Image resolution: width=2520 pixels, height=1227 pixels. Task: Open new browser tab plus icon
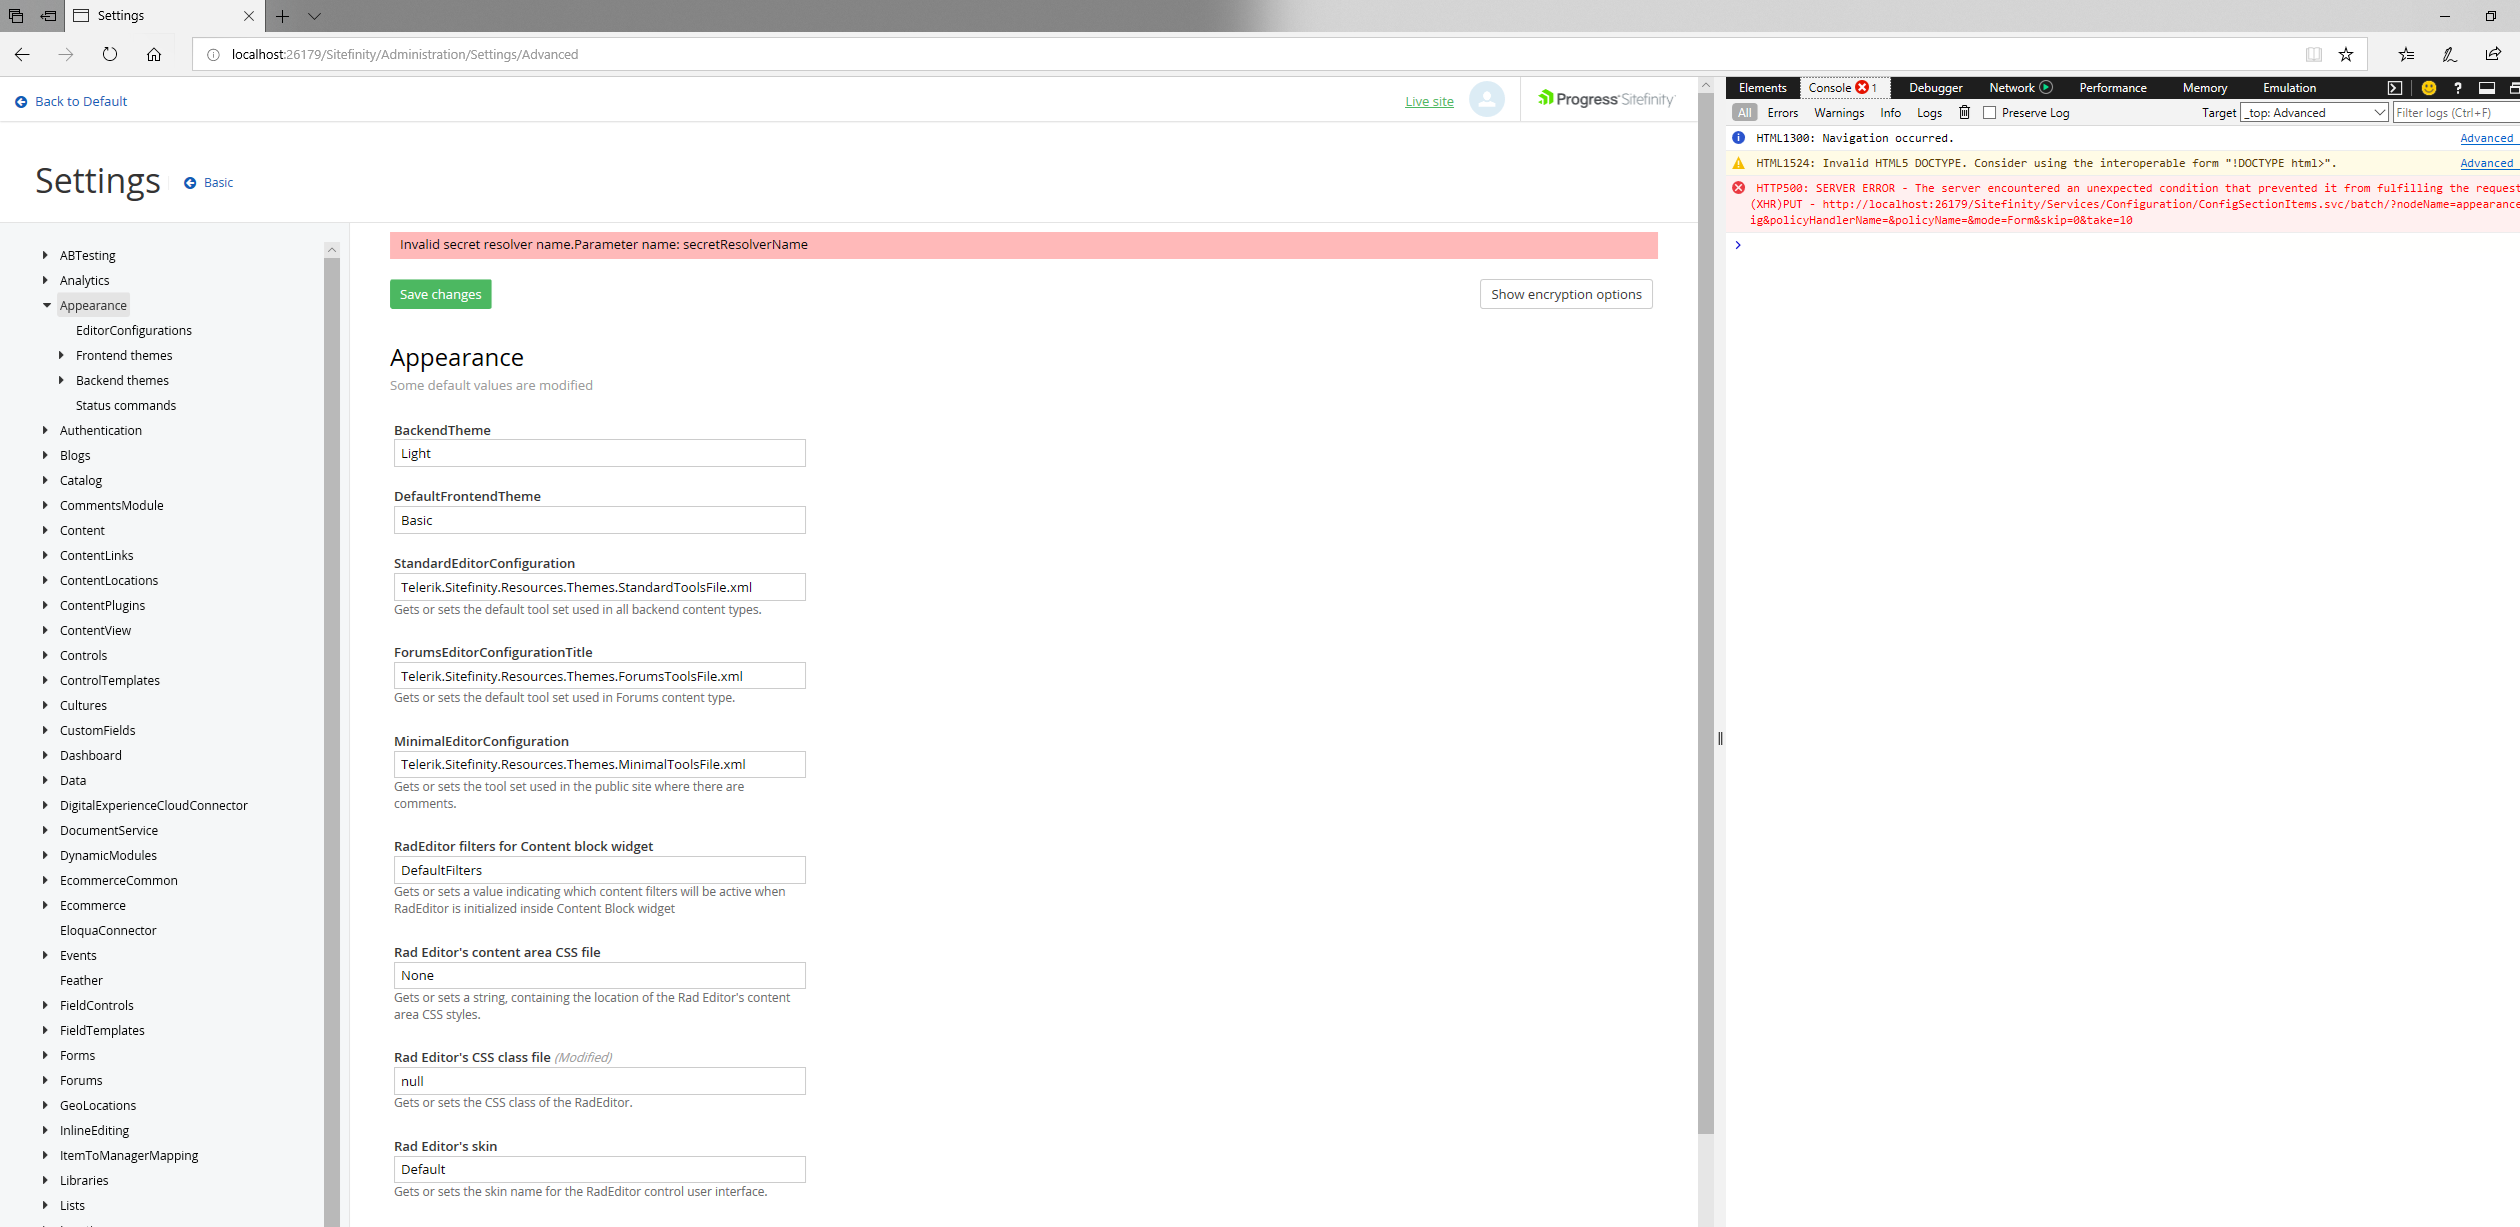[283, 16]
